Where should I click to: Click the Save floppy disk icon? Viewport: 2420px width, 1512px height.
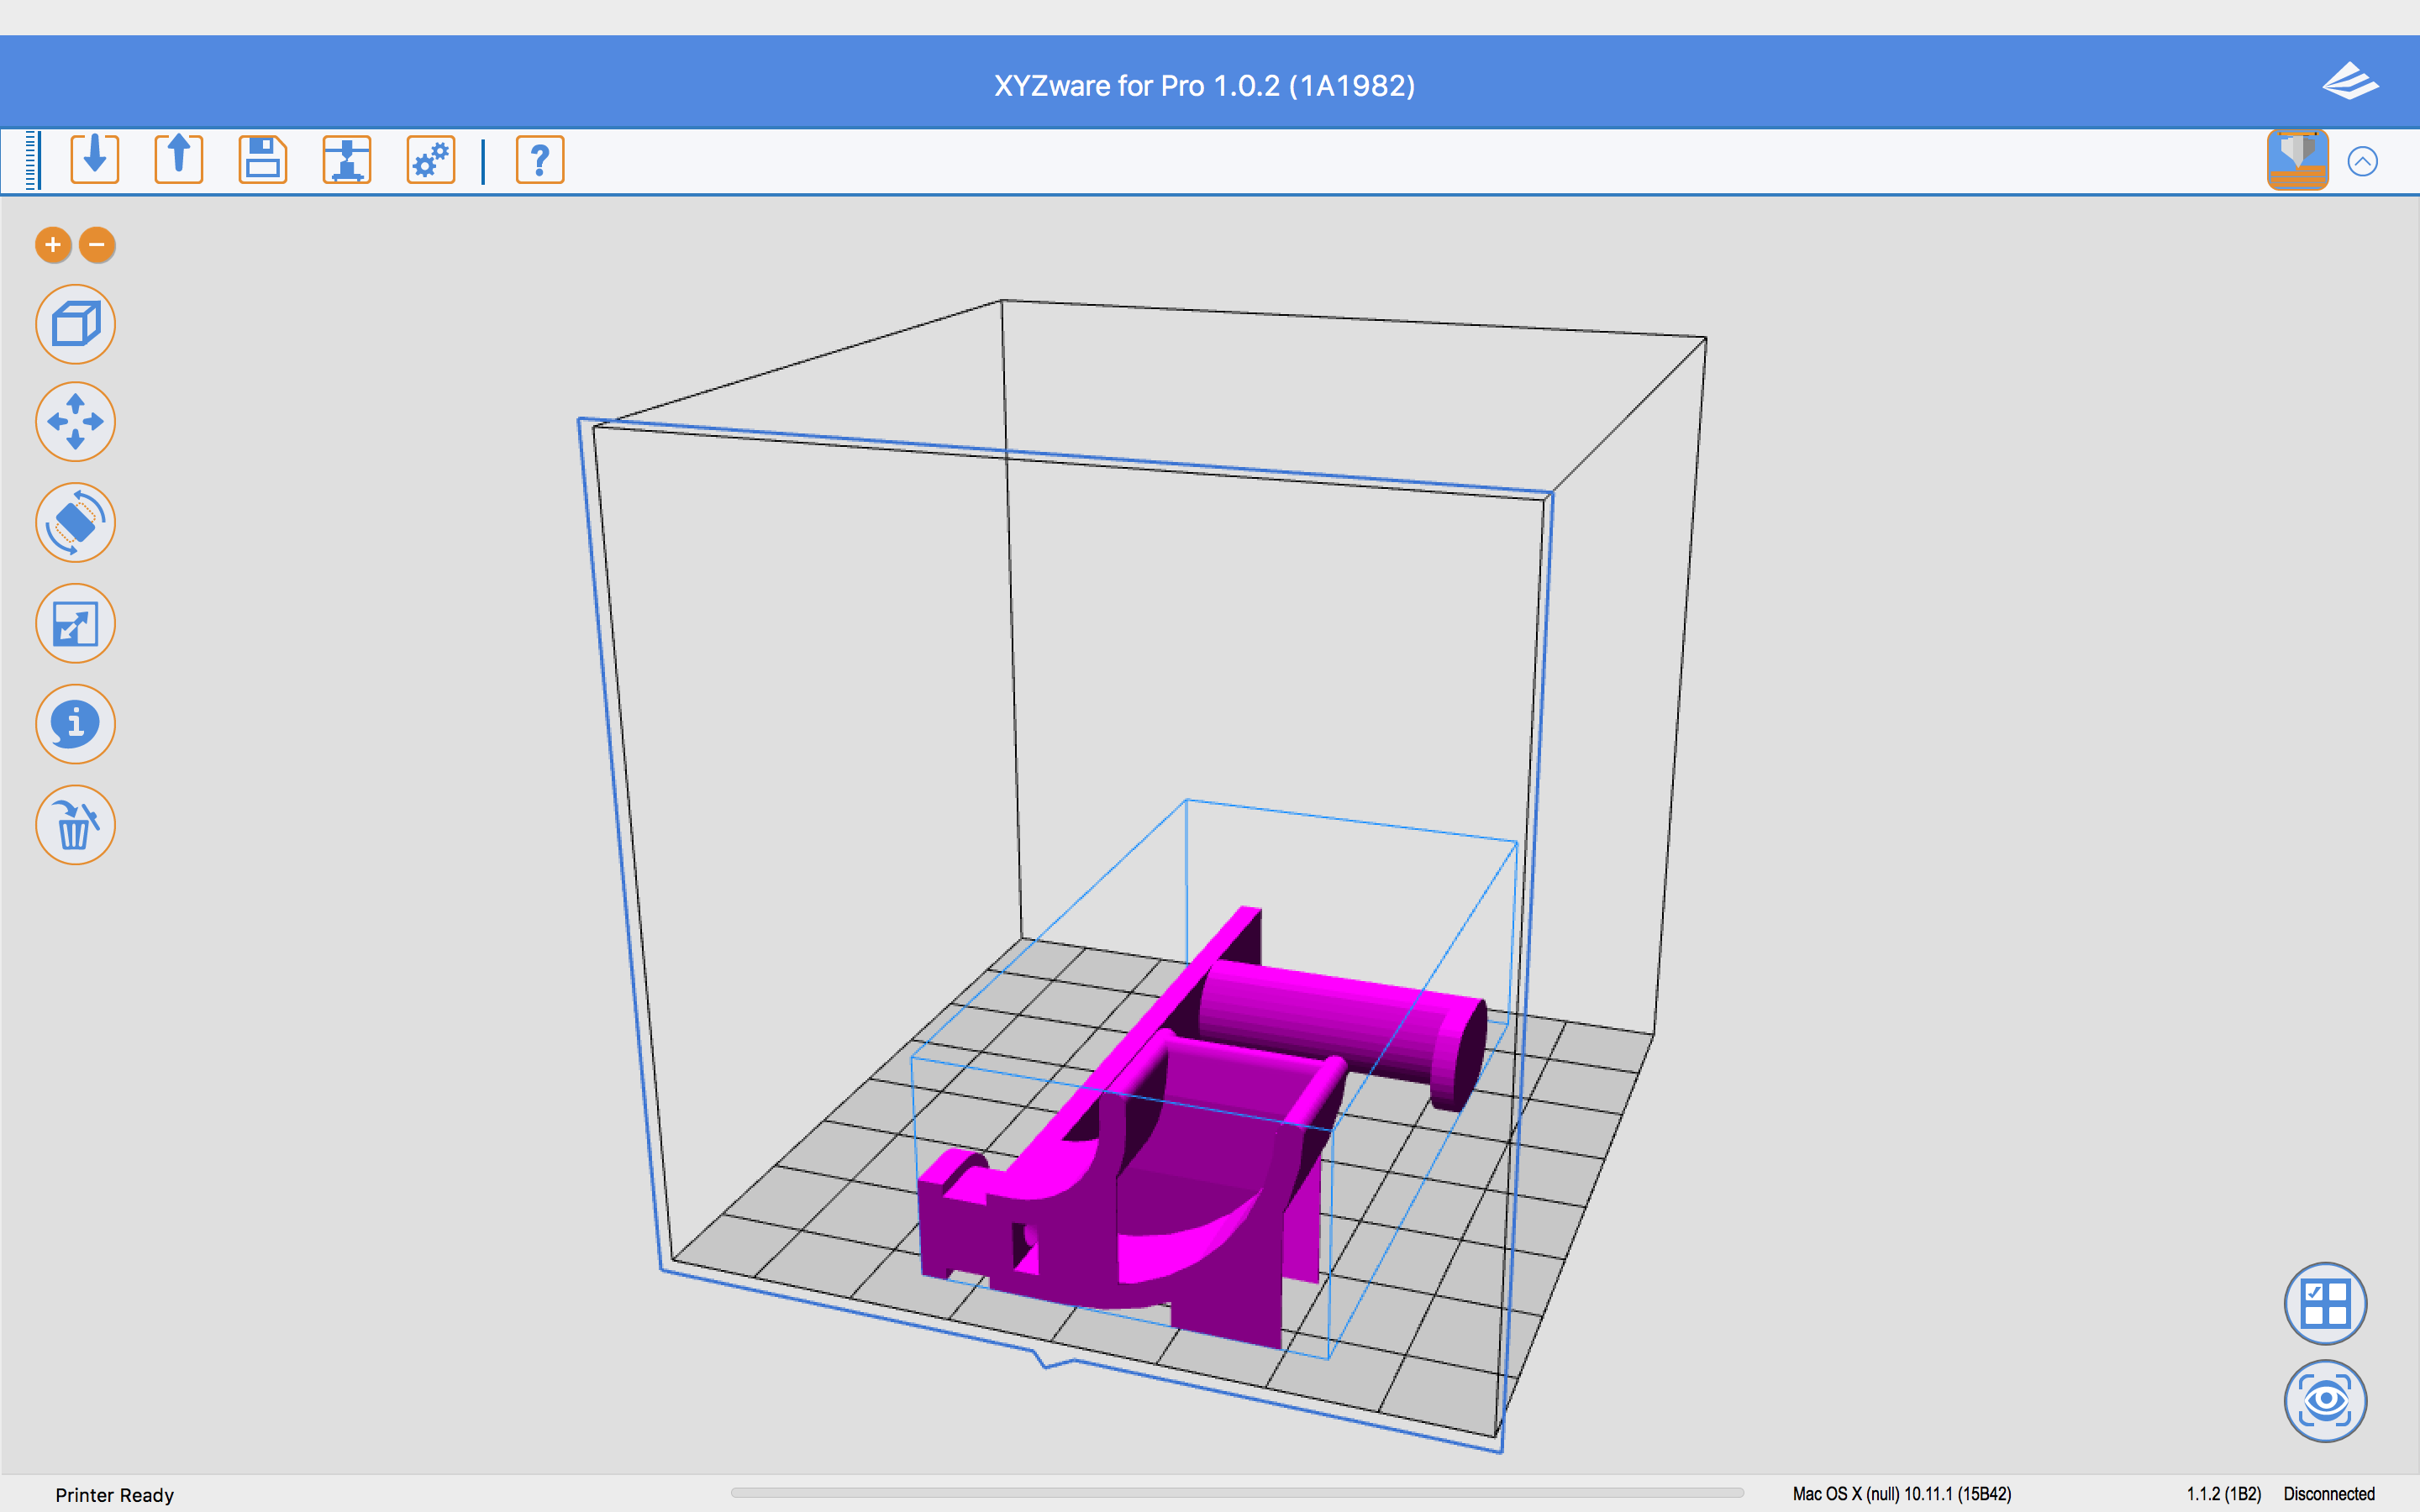[x=263, y=159]
